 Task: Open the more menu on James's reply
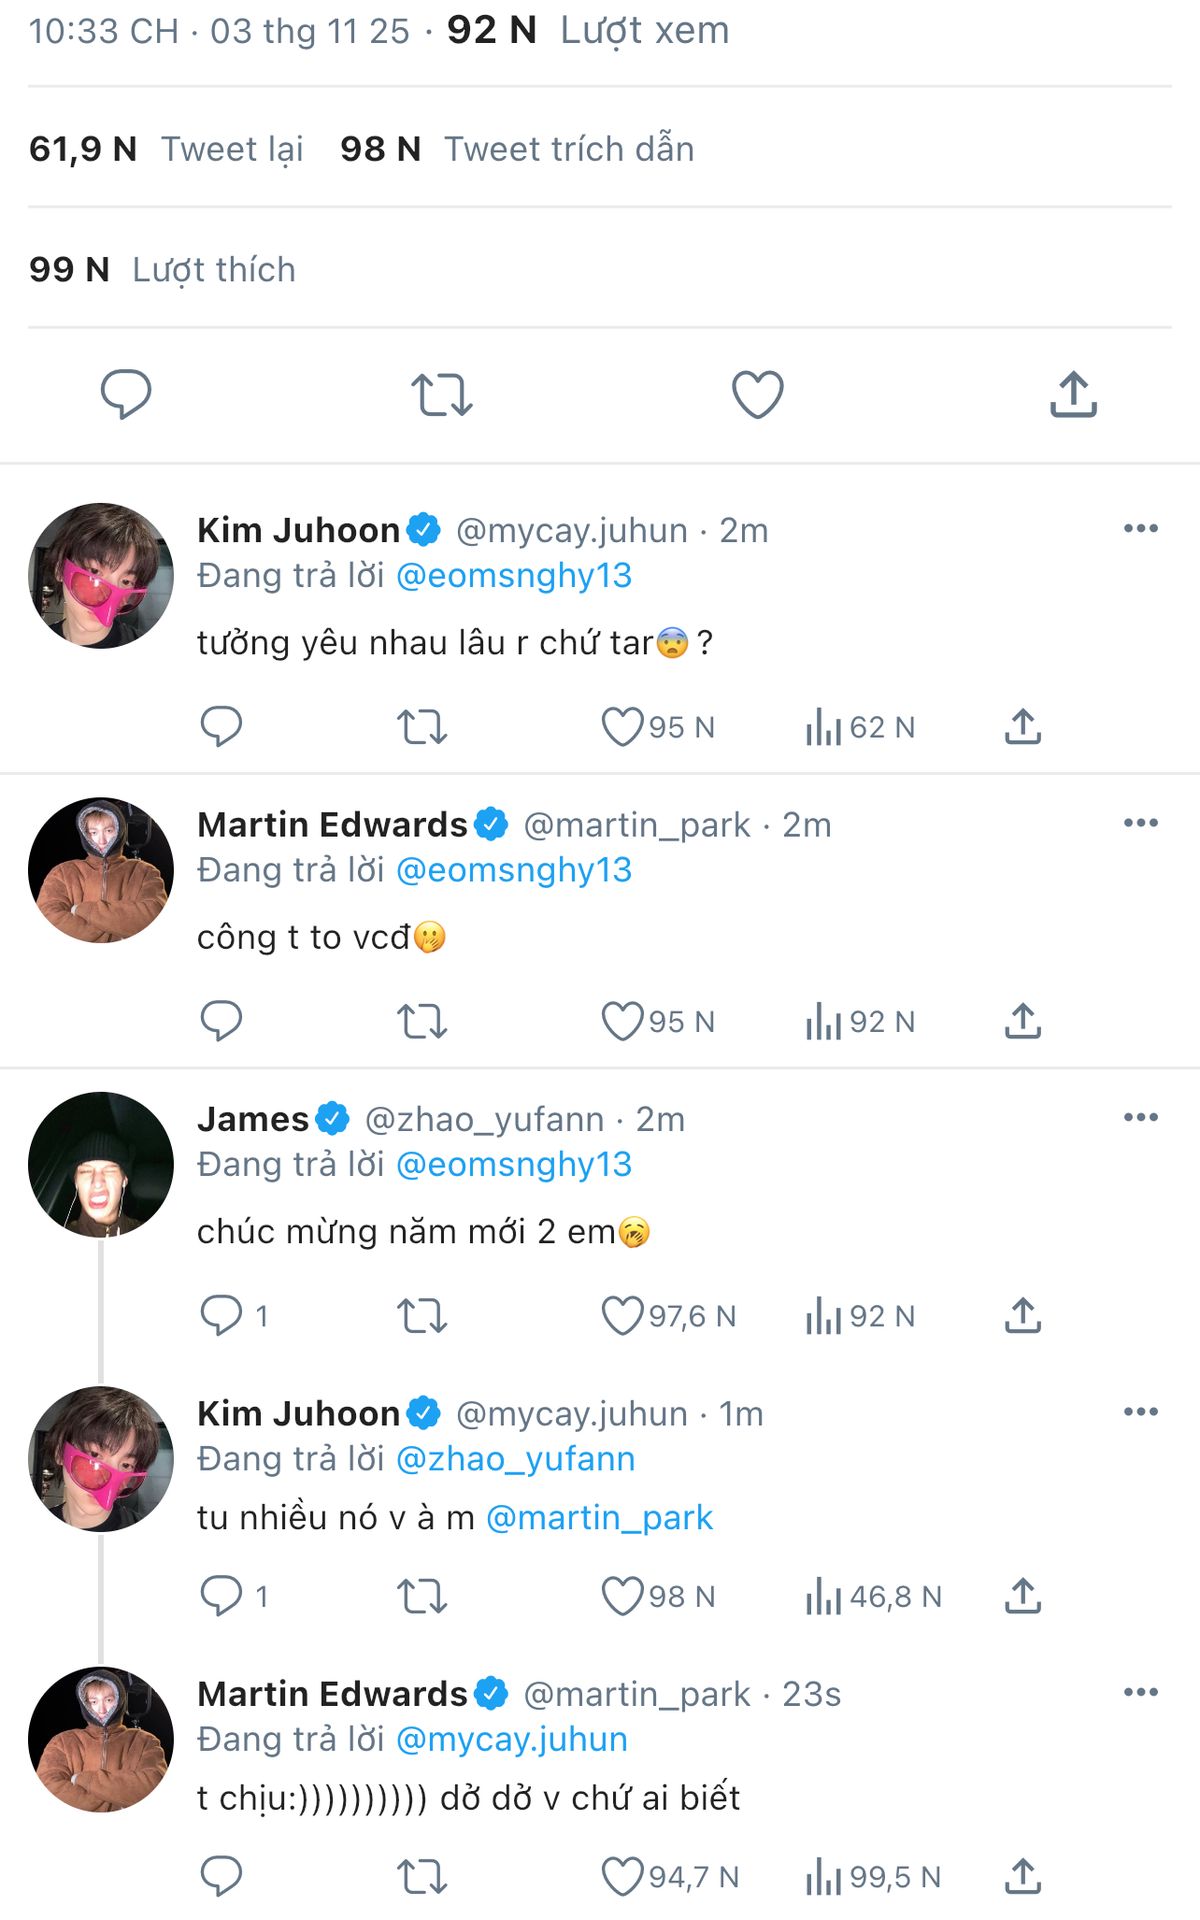pos(1140,1117)
